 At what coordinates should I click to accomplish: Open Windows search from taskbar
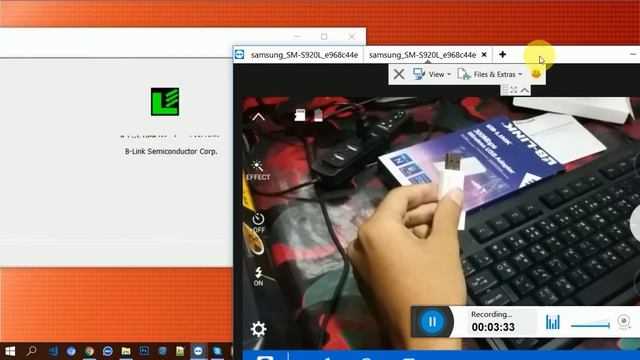pyautogui.click(x=31, y=351)
